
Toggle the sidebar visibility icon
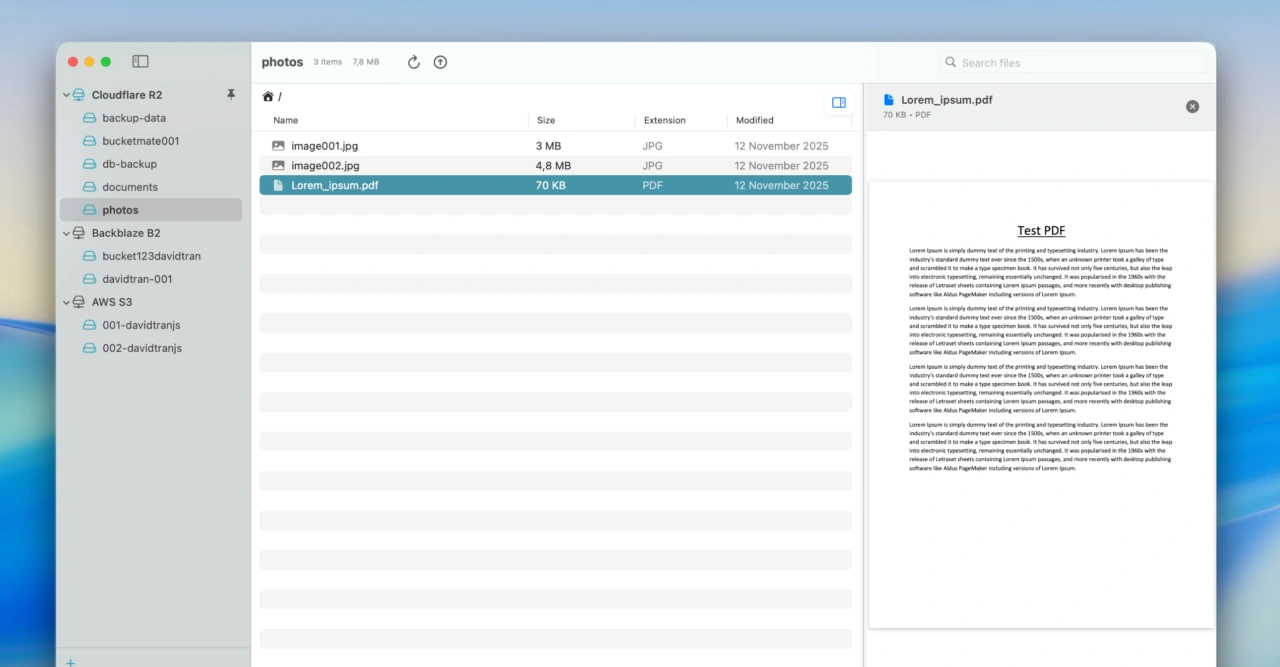coord(140,62)
